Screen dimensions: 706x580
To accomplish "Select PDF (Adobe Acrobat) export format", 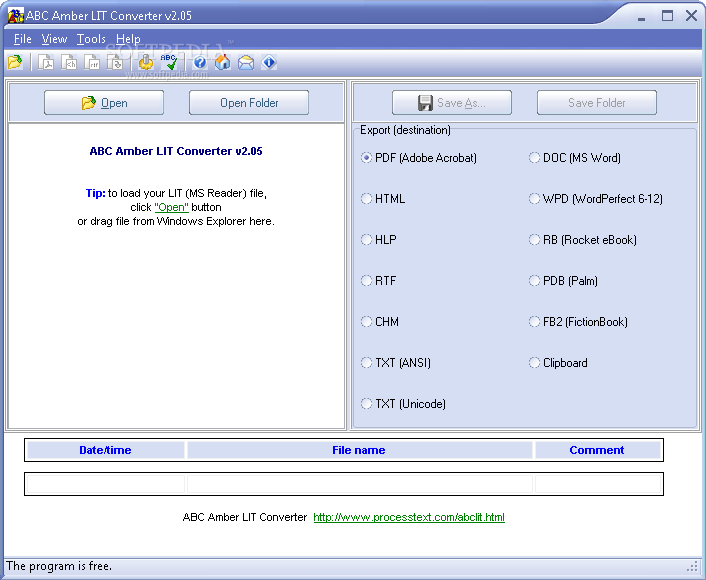I will pos(419,158).
